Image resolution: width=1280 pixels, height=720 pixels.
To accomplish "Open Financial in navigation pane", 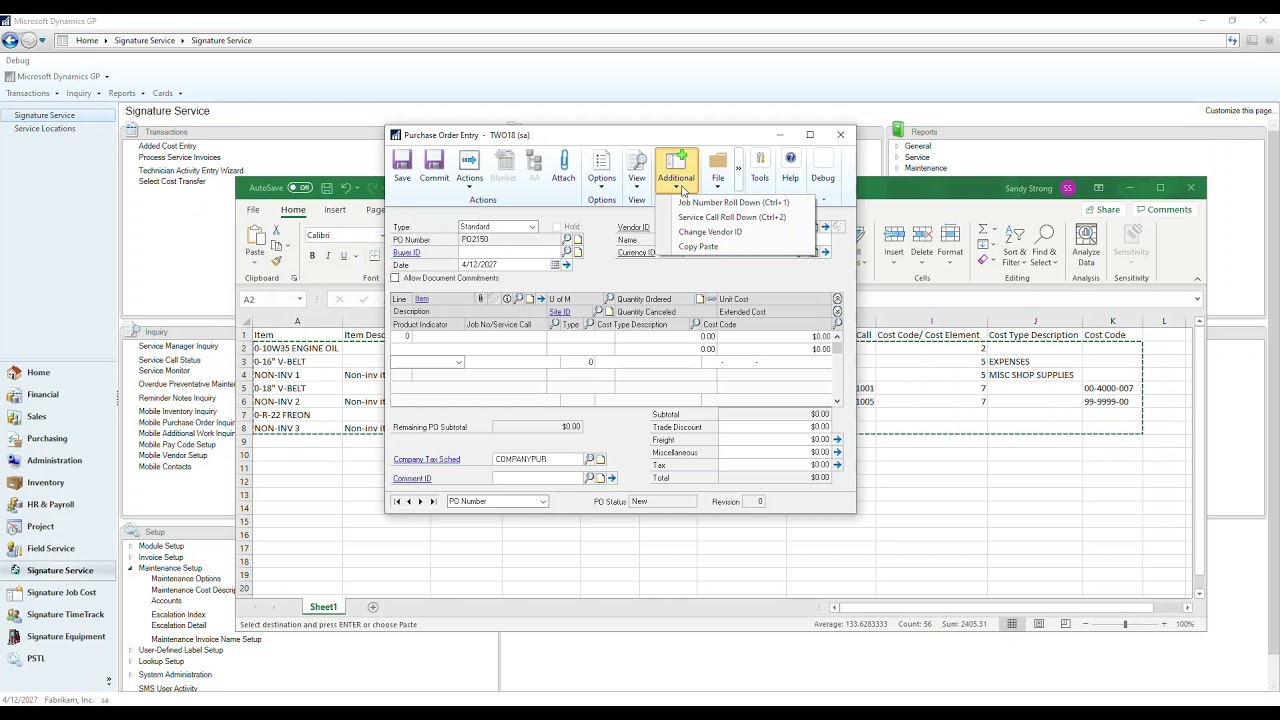I will coord(43,394).
